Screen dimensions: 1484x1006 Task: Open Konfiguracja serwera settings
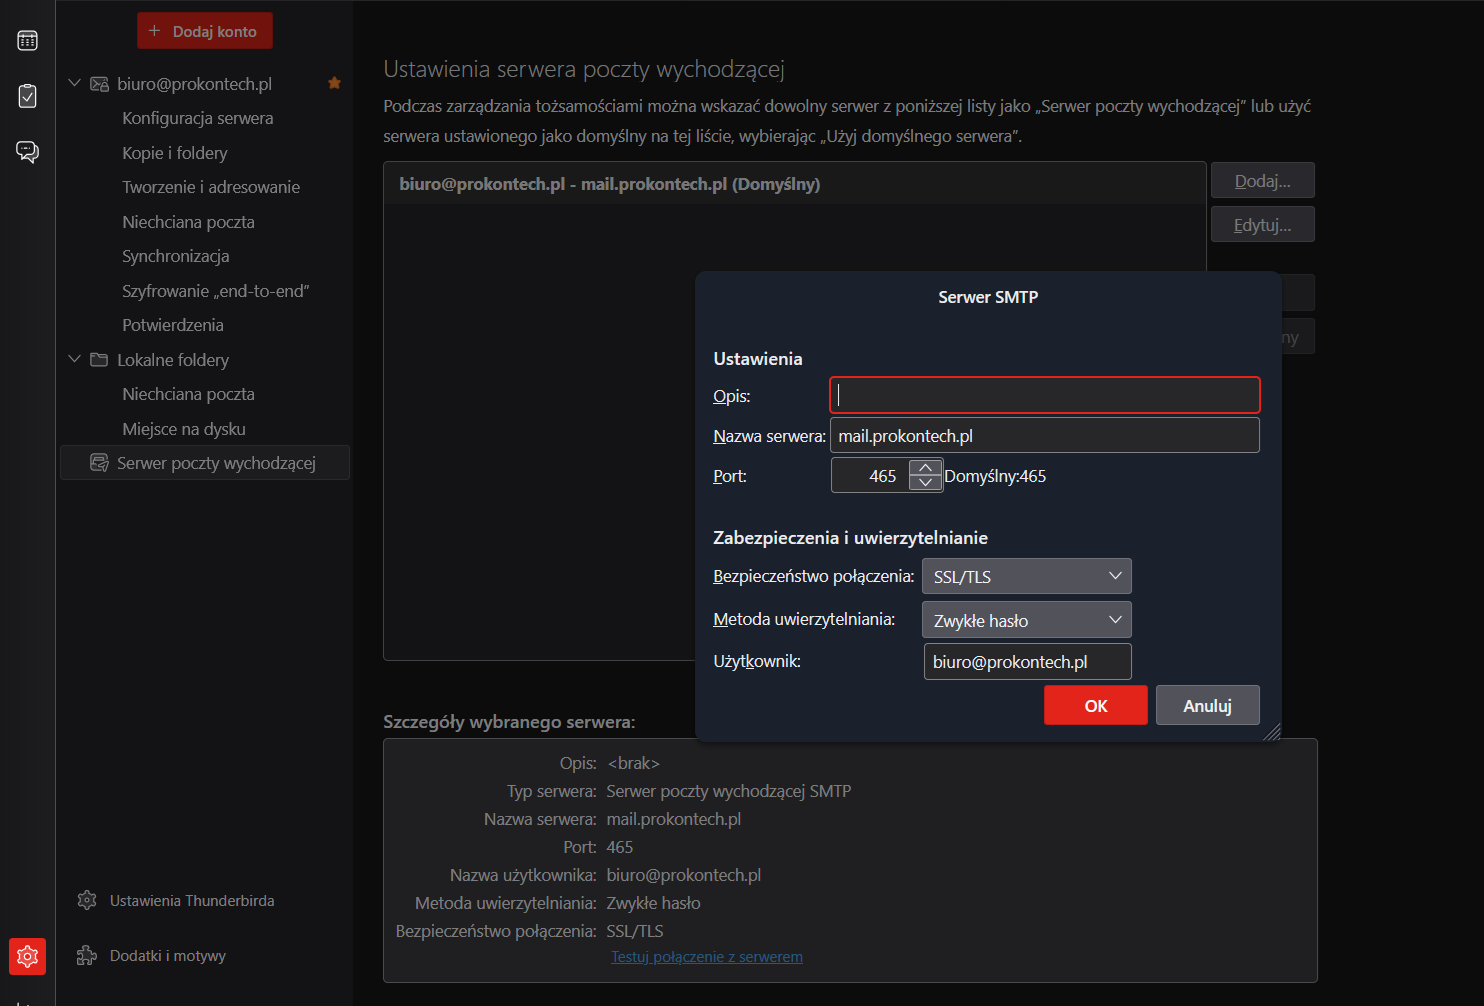[x=197, y=118]
